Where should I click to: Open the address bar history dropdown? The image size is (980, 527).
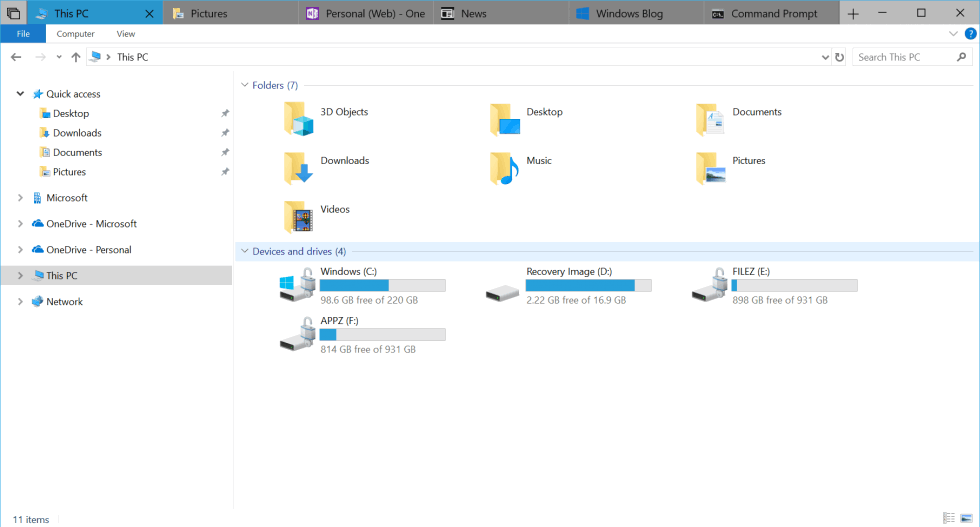tap(825, 57)
